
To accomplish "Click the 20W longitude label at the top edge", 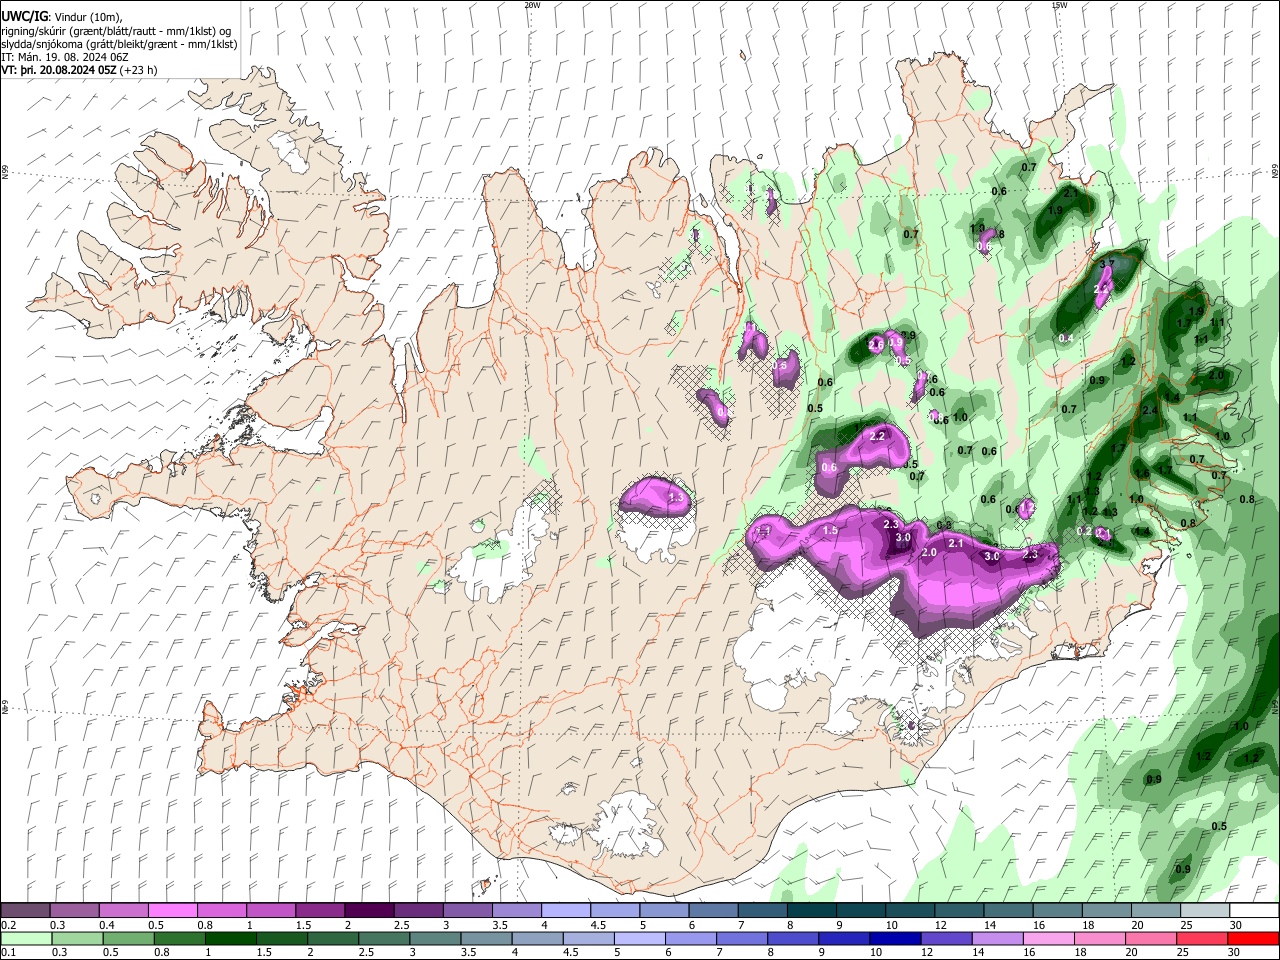I will [x=532, y=5].
